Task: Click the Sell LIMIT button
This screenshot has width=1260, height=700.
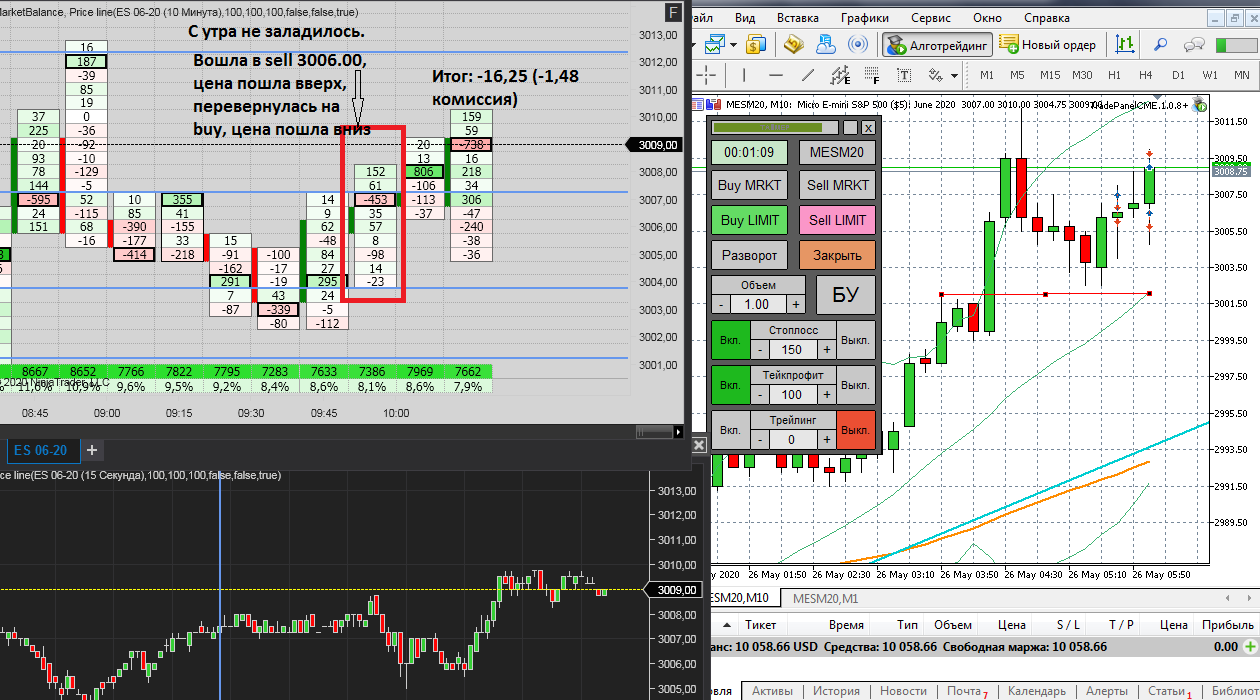Action: (x=837, y=220)
